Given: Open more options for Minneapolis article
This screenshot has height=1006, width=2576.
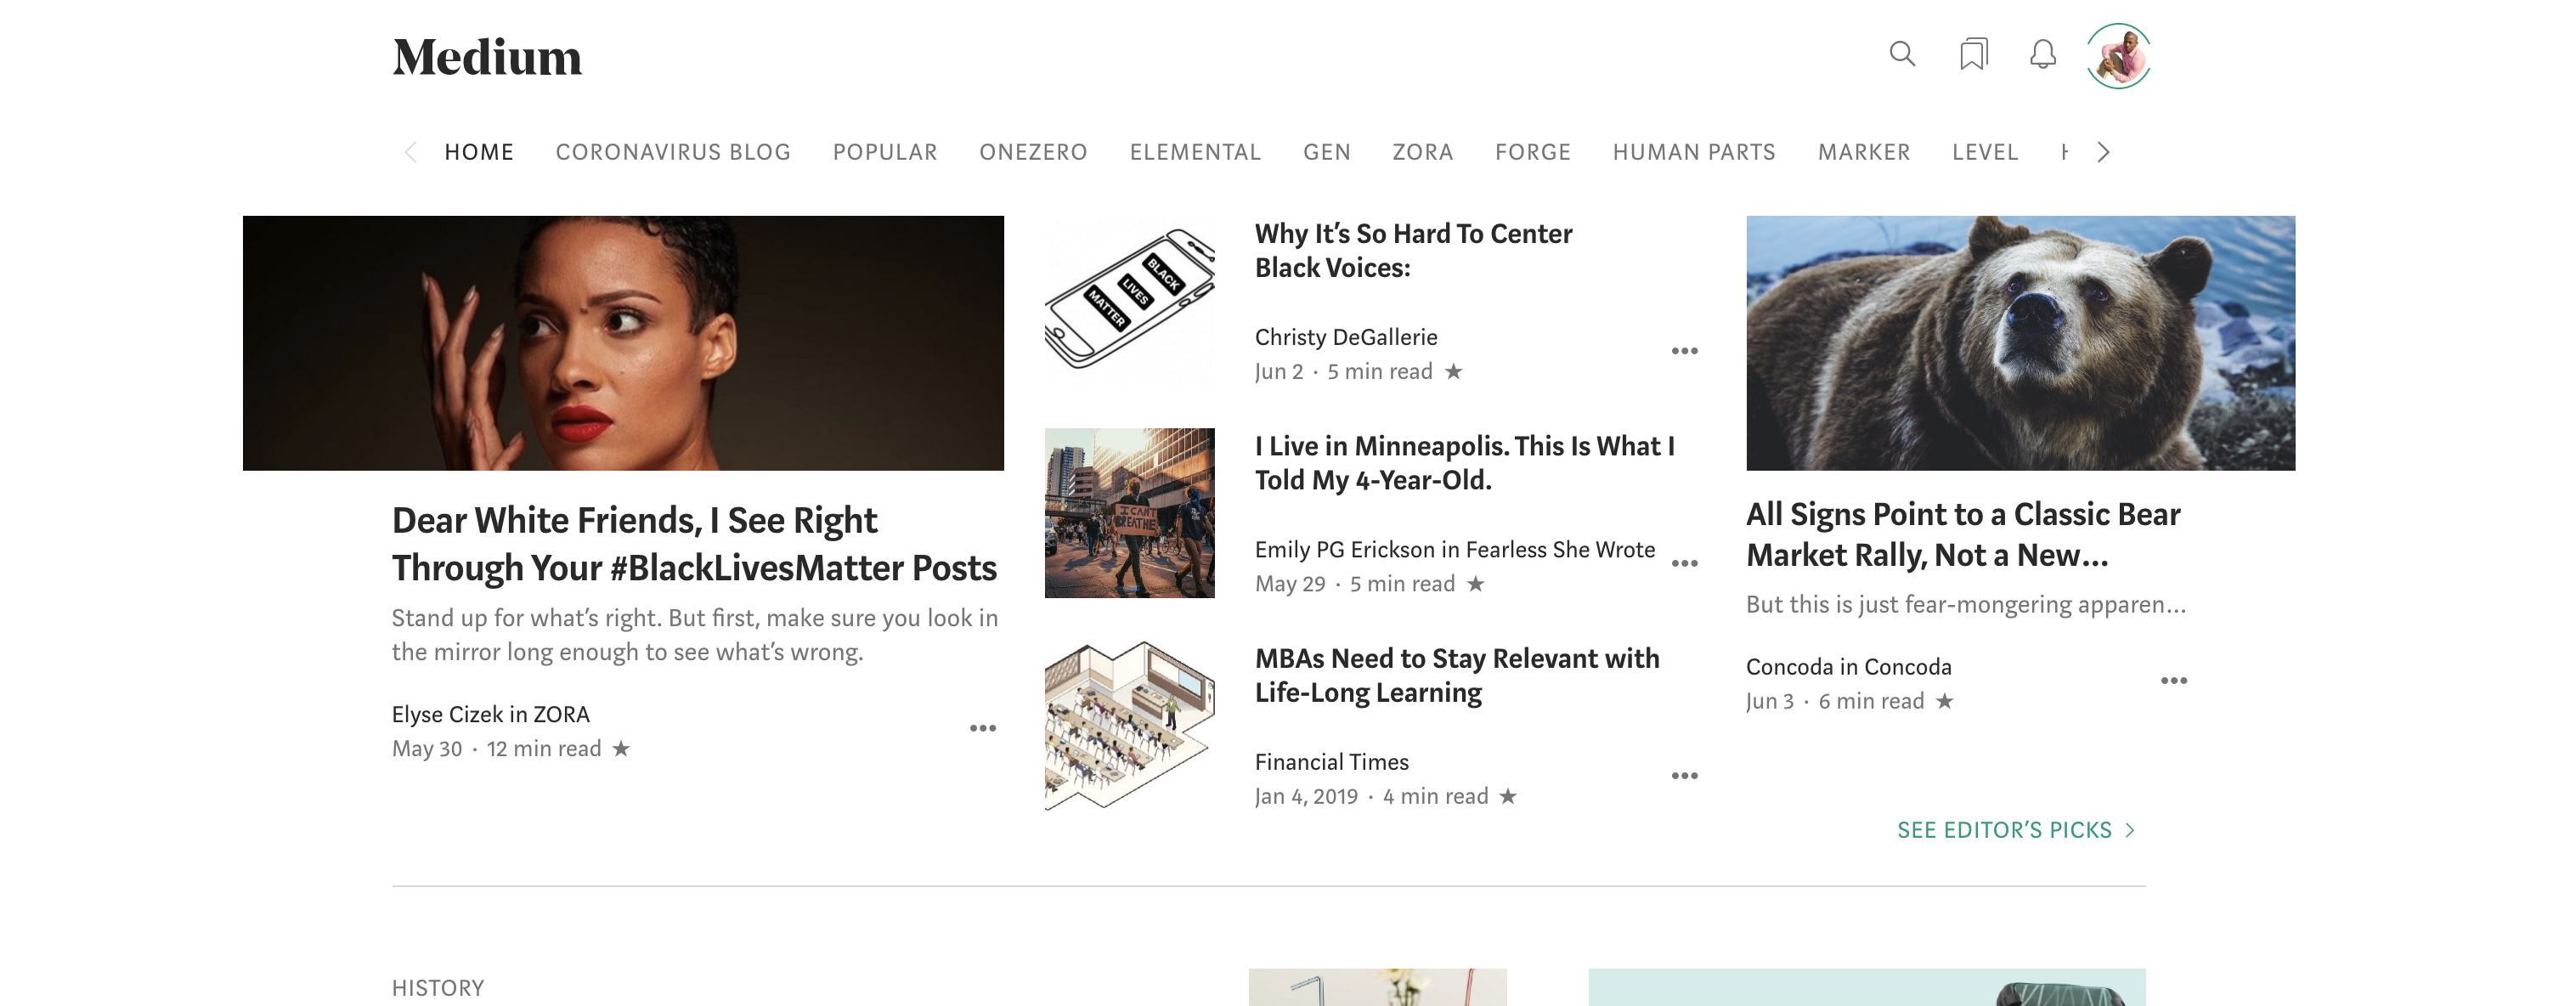Looking at the screenshot, I should click(1685, 563).
